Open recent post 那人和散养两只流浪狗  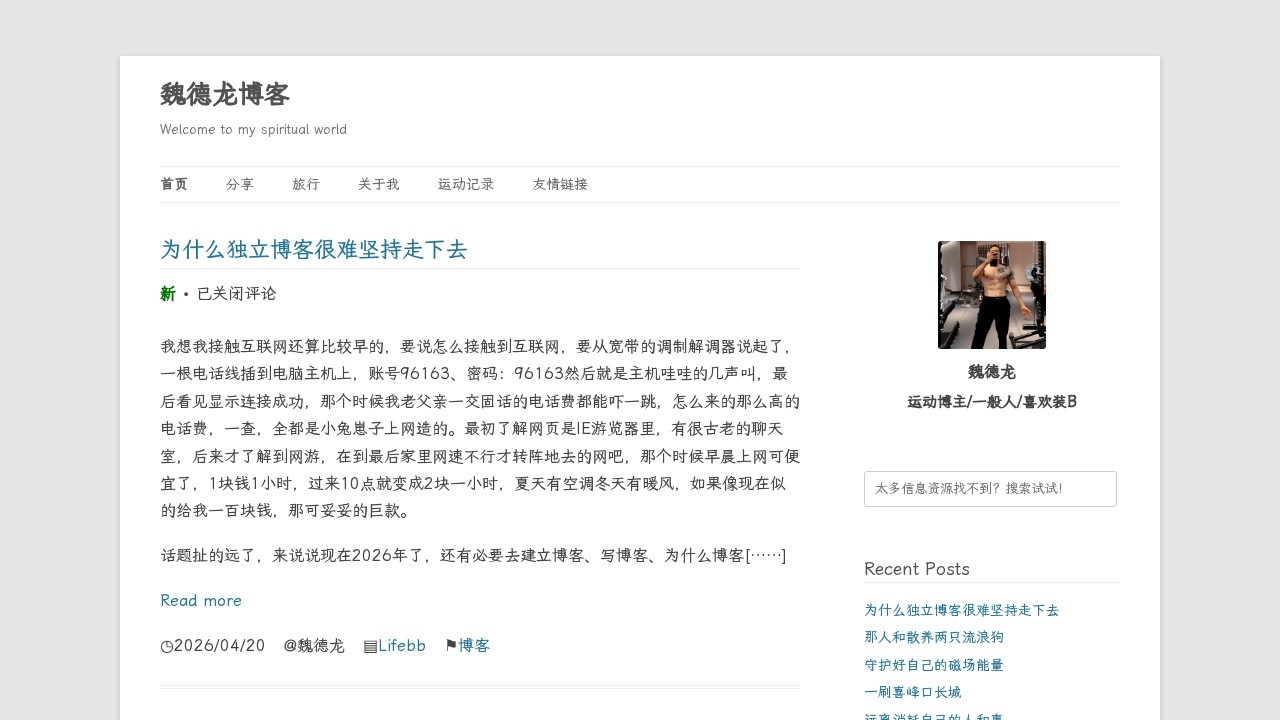[x=934, y=637]
